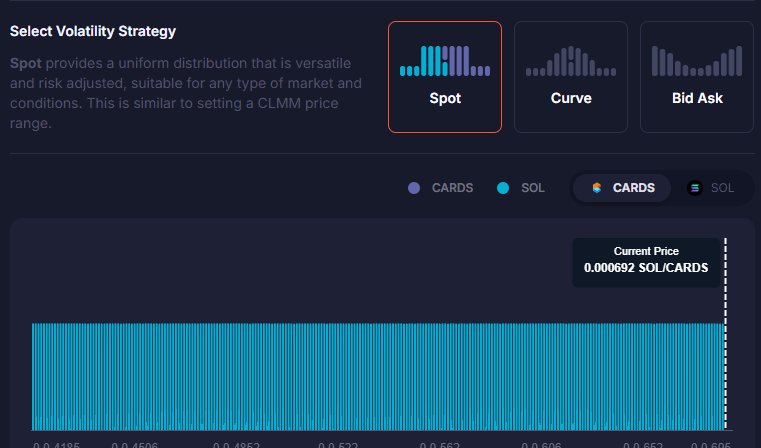The height and width of the screenshot is (448, 761).
Task: Click the 0.000692 SOL/CARDS price value
Action: (x=646, y=268)
